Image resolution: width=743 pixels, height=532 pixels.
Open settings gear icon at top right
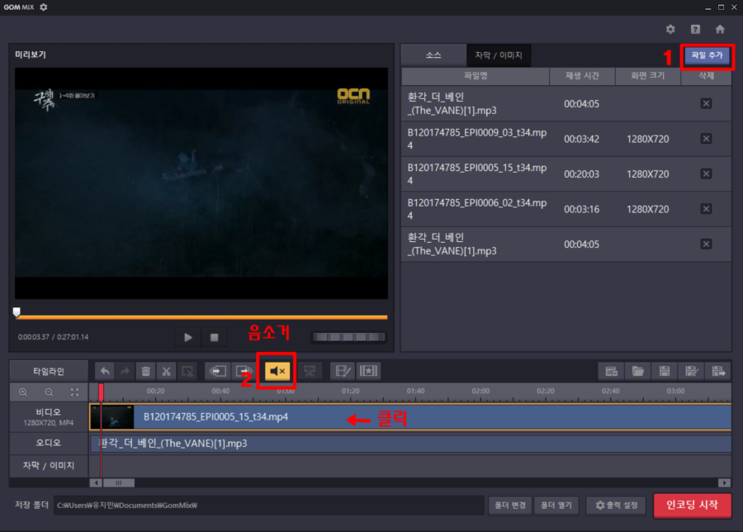670,29
